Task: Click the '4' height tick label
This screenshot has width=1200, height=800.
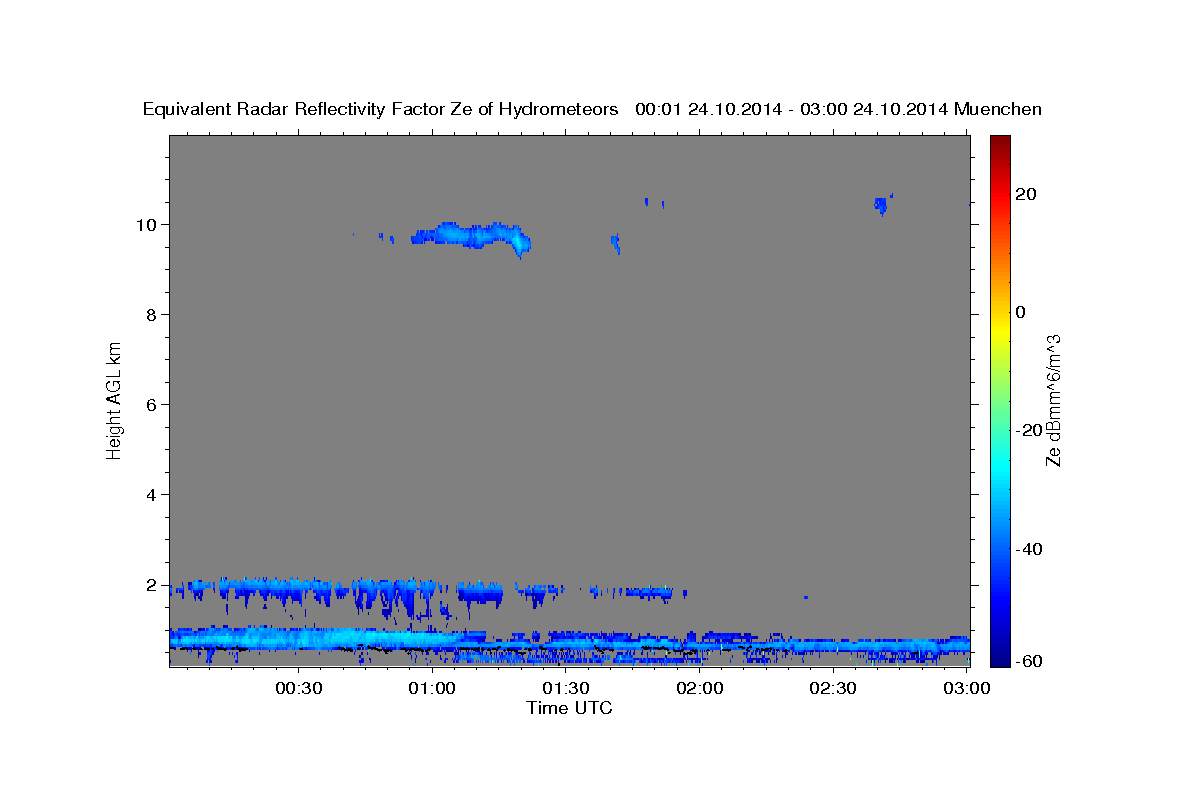Action: [153, 494]
